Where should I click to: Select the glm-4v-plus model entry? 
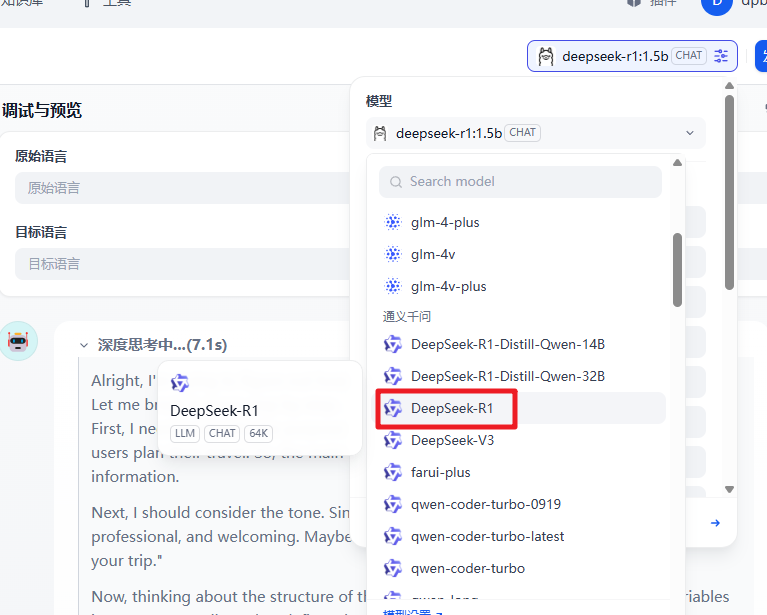[x=448, y=286]
